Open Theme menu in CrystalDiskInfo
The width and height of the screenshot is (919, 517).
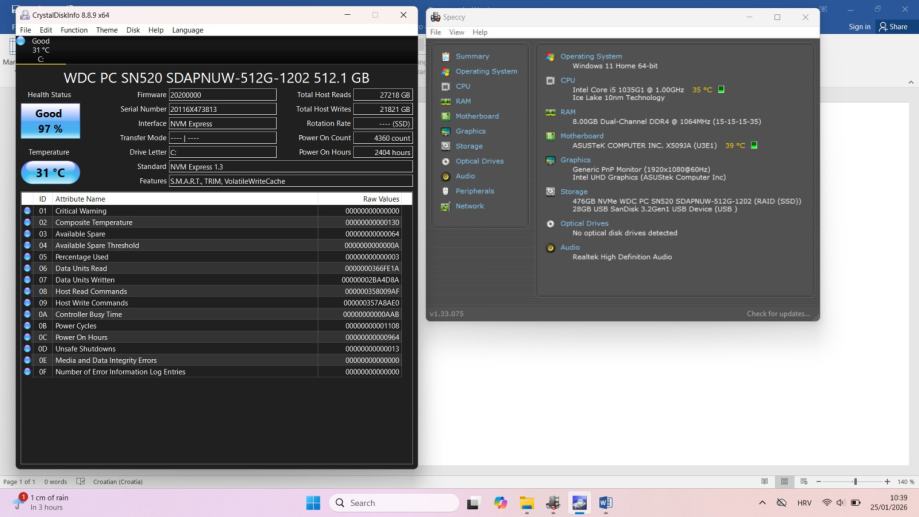pyautogui.click(x=107, y=30)
